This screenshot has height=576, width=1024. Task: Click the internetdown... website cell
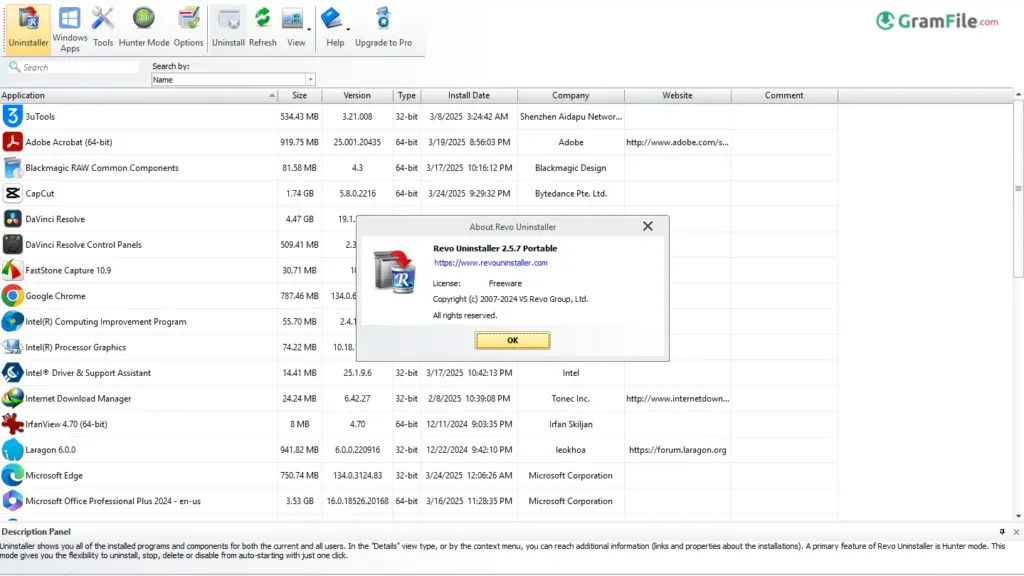[x=677, y=398]
